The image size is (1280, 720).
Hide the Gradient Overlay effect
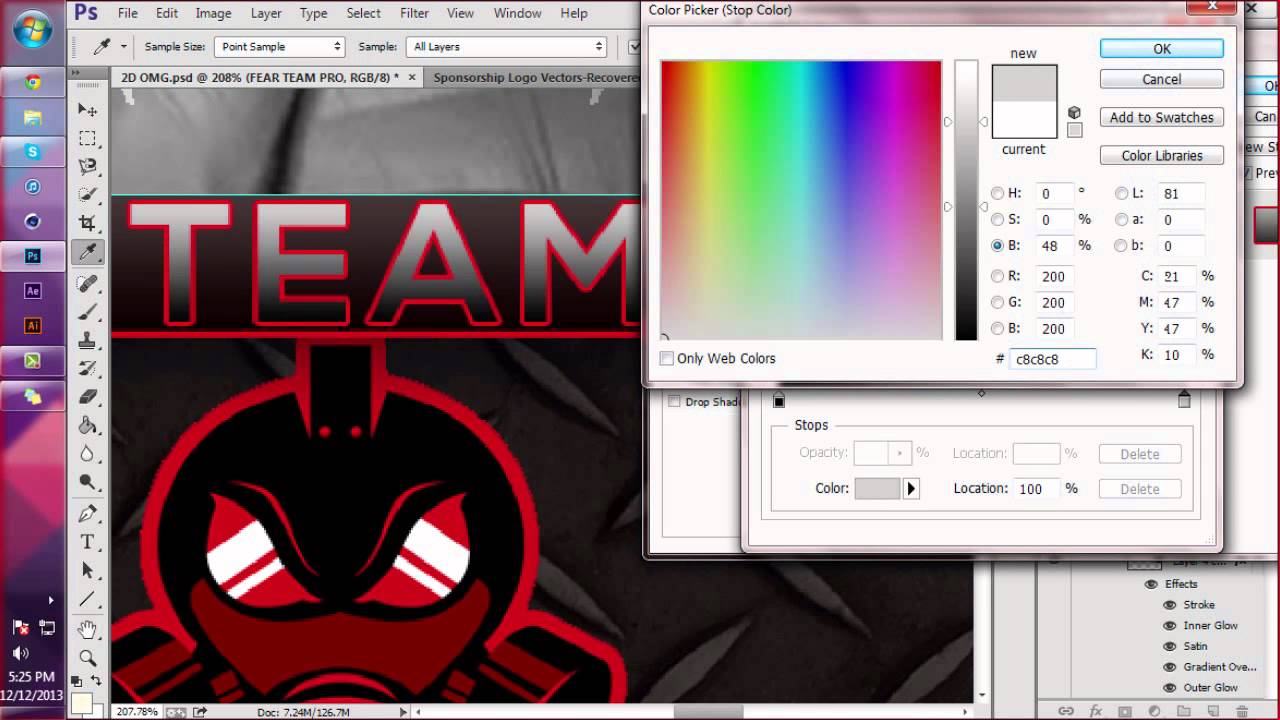pyautogui.click(x=1169, y=667)
